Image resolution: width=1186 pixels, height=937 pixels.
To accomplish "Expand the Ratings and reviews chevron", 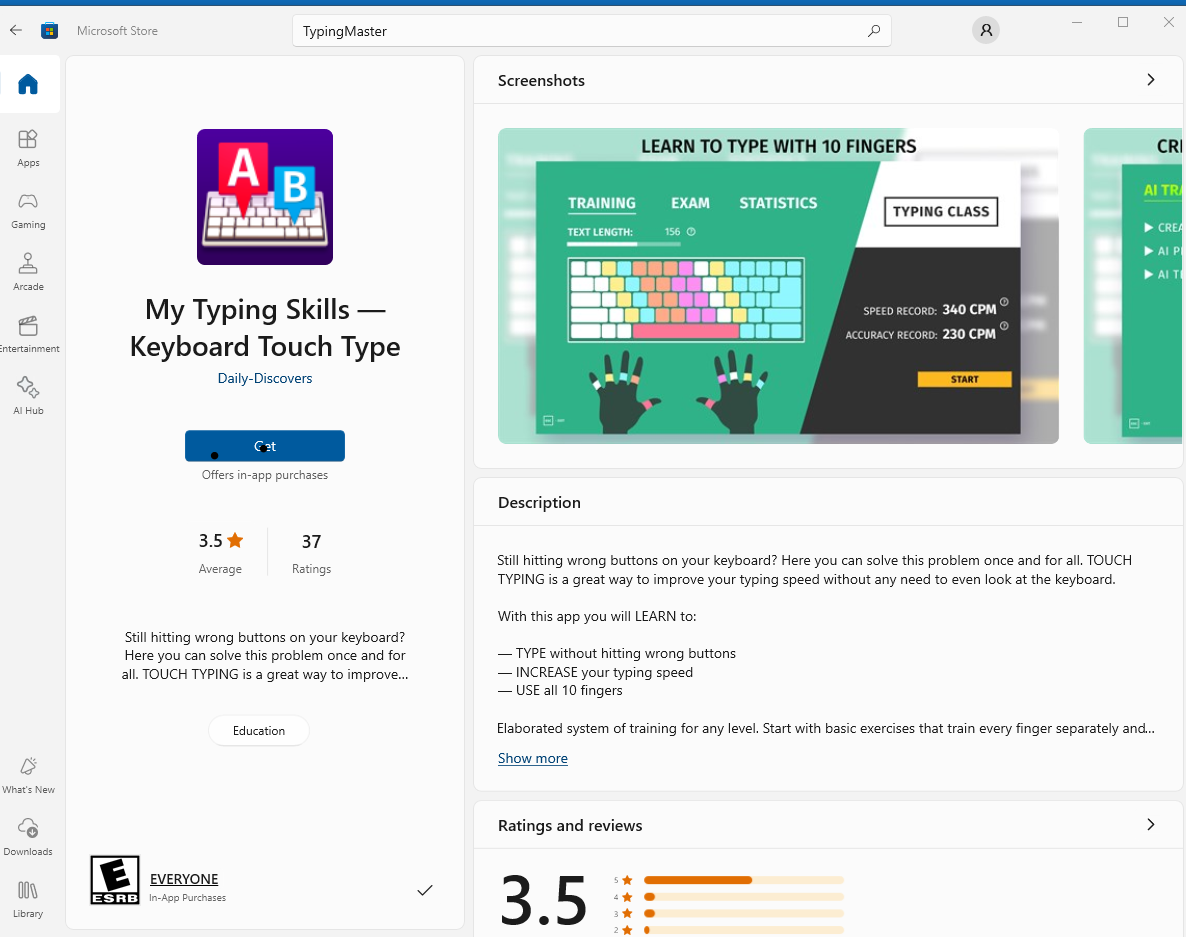I will (1150, 824).
